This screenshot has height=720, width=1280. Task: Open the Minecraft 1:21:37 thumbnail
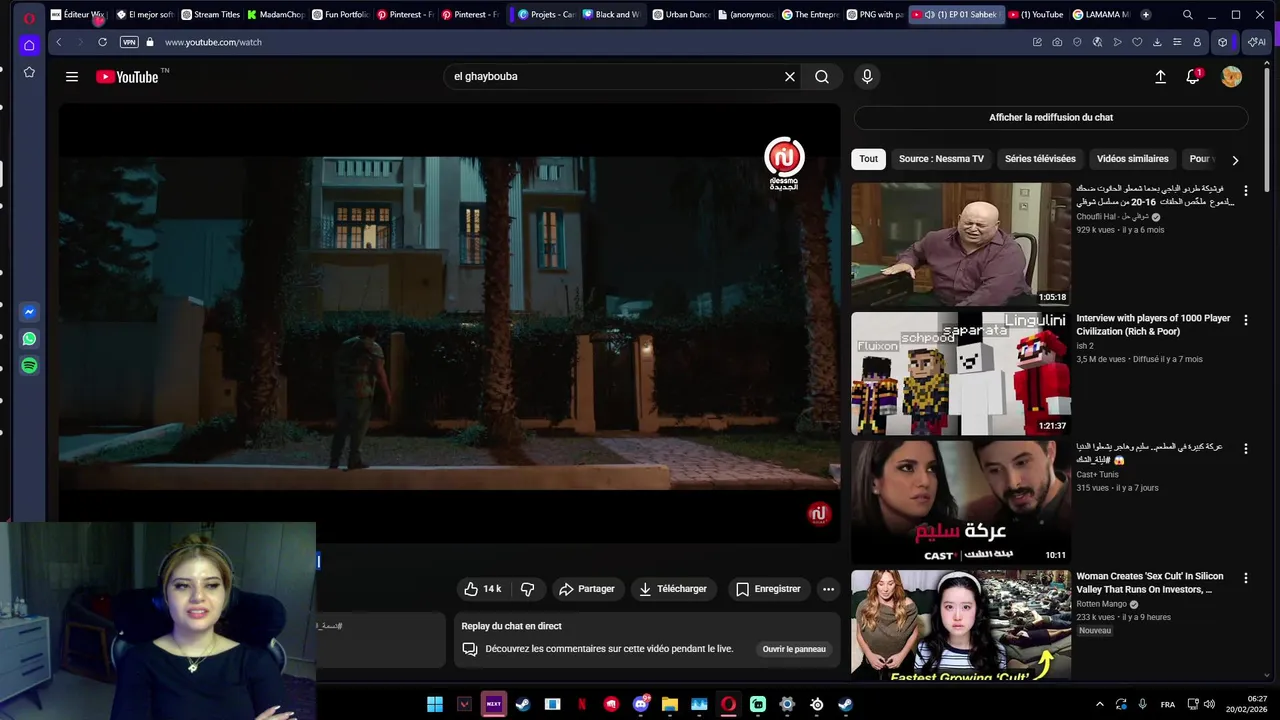tap(961, 373)
